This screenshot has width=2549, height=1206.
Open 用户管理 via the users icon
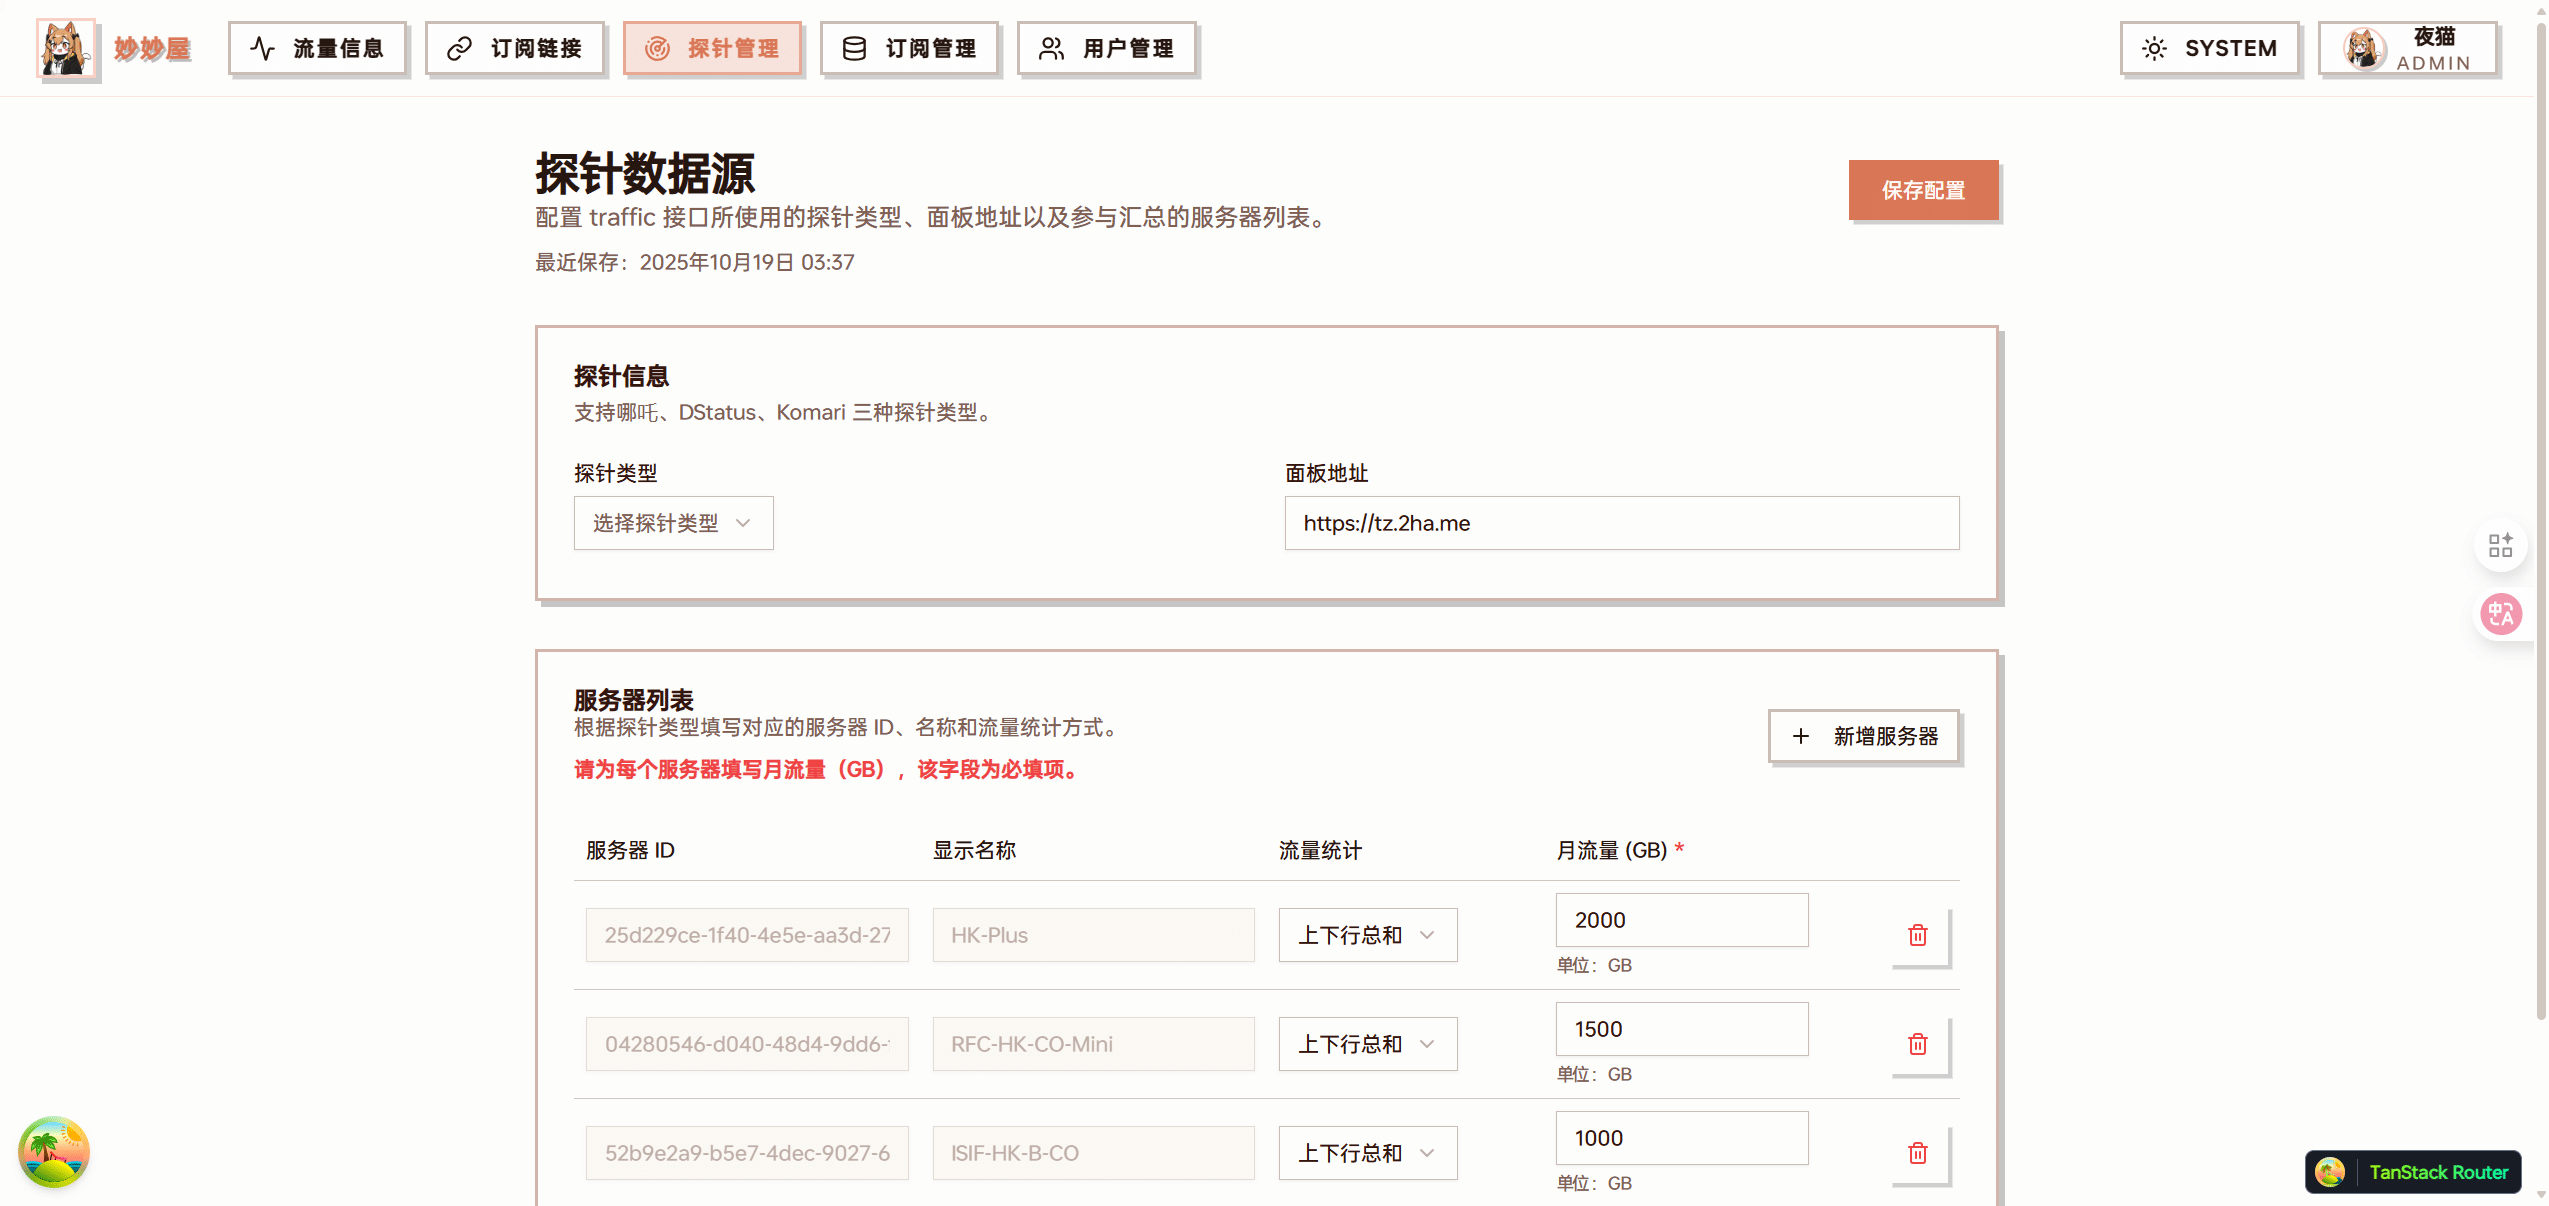1050,47
